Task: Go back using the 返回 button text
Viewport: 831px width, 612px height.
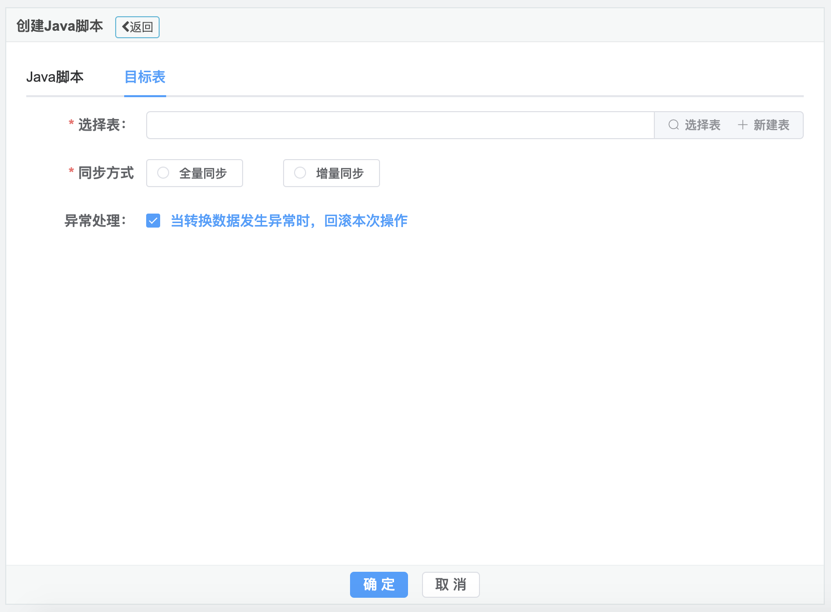Action: coord(142,27)
